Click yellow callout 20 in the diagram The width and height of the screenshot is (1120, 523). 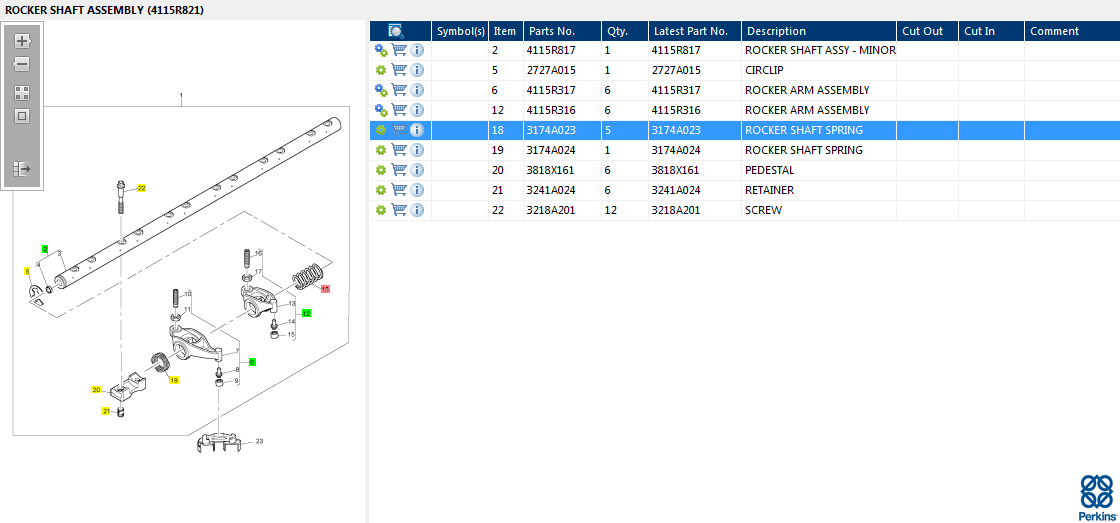coord(96,389)
